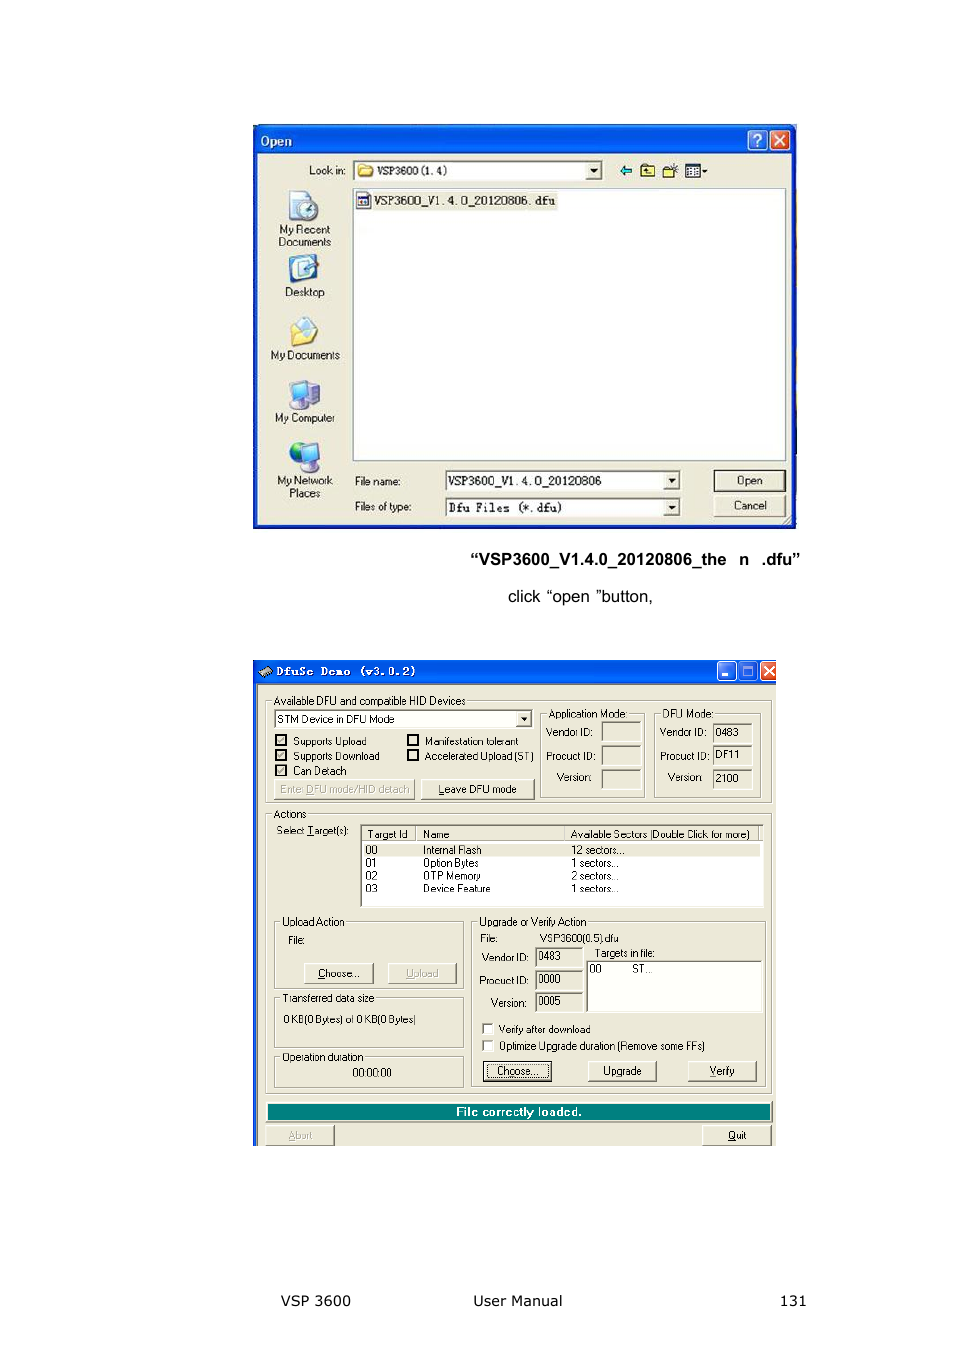Image resolution: width=954 pixels, height=1350 pixels.
Task: Toggle Supports Download checkbox
Action: tap(281, 756)
